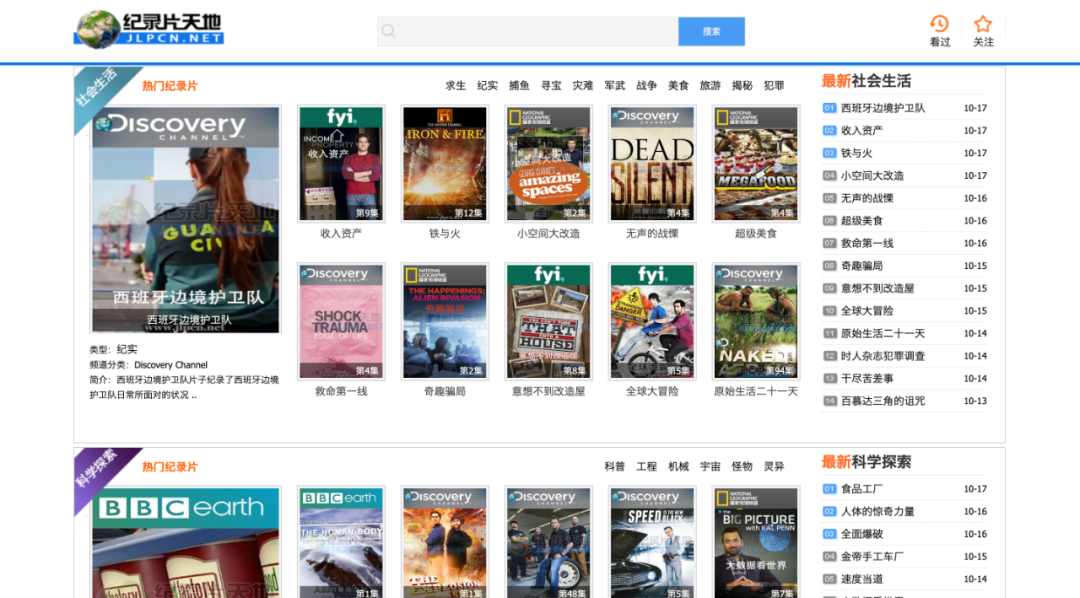Open the large 西班牙边境护卫队 featured poster
Image resolution: width=1080 pixels, height=598 pixels.
point(186,219)
